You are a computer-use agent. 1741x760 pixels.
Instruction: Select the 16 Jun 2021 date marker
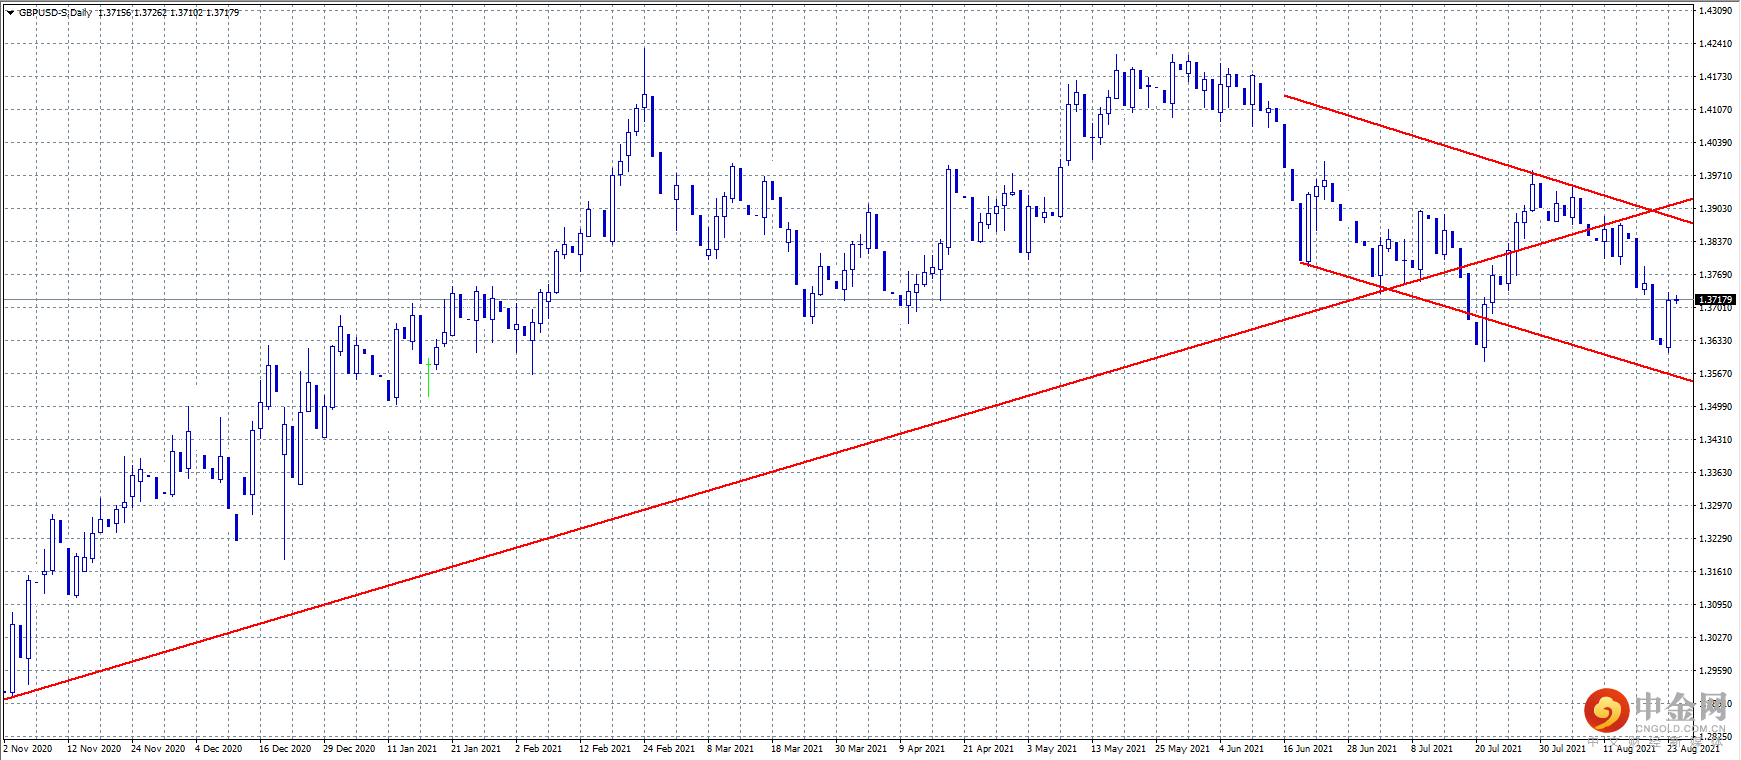coord(1308,748)
